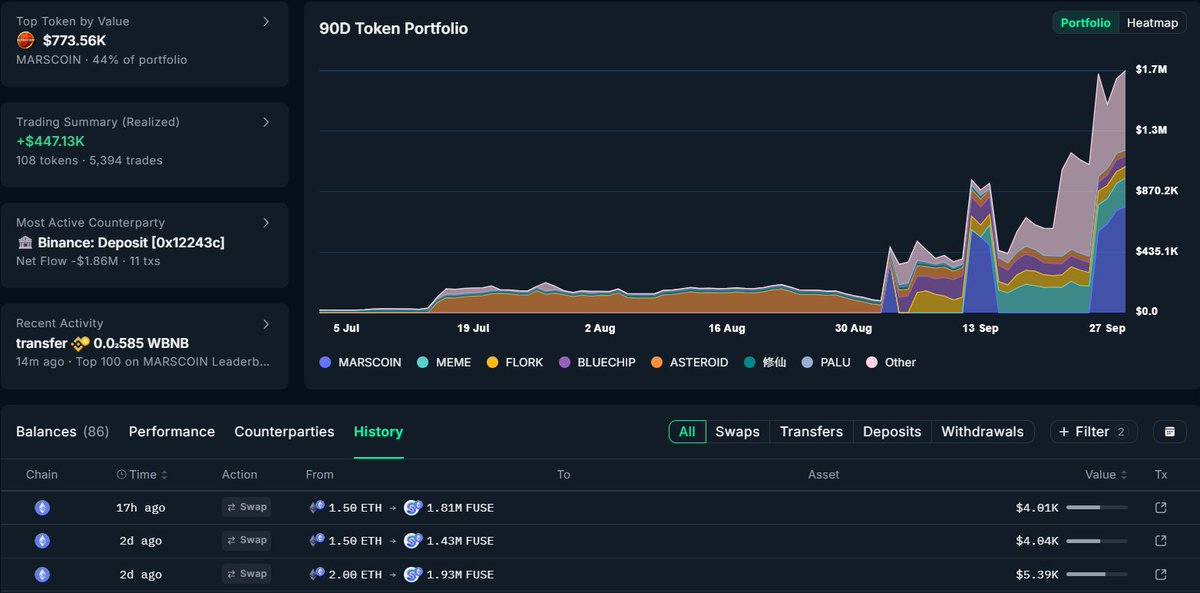Screen dimensions: 1200x593
Task: Expand the Recent Activity card chevron
Action: (266, 324)
